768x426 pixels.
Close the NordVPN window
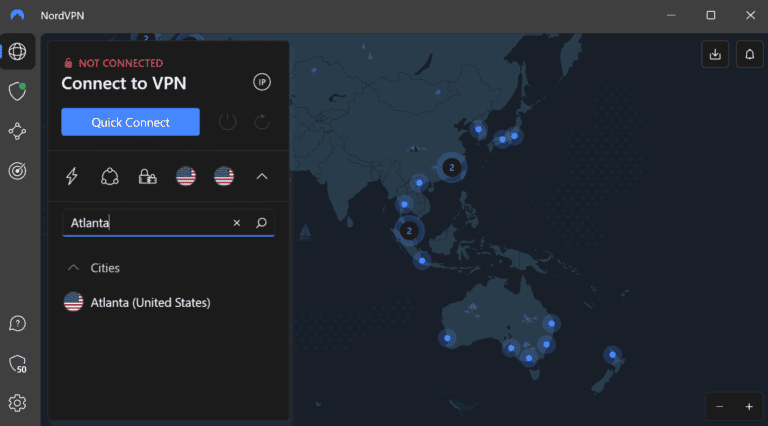tap(750, 15)
